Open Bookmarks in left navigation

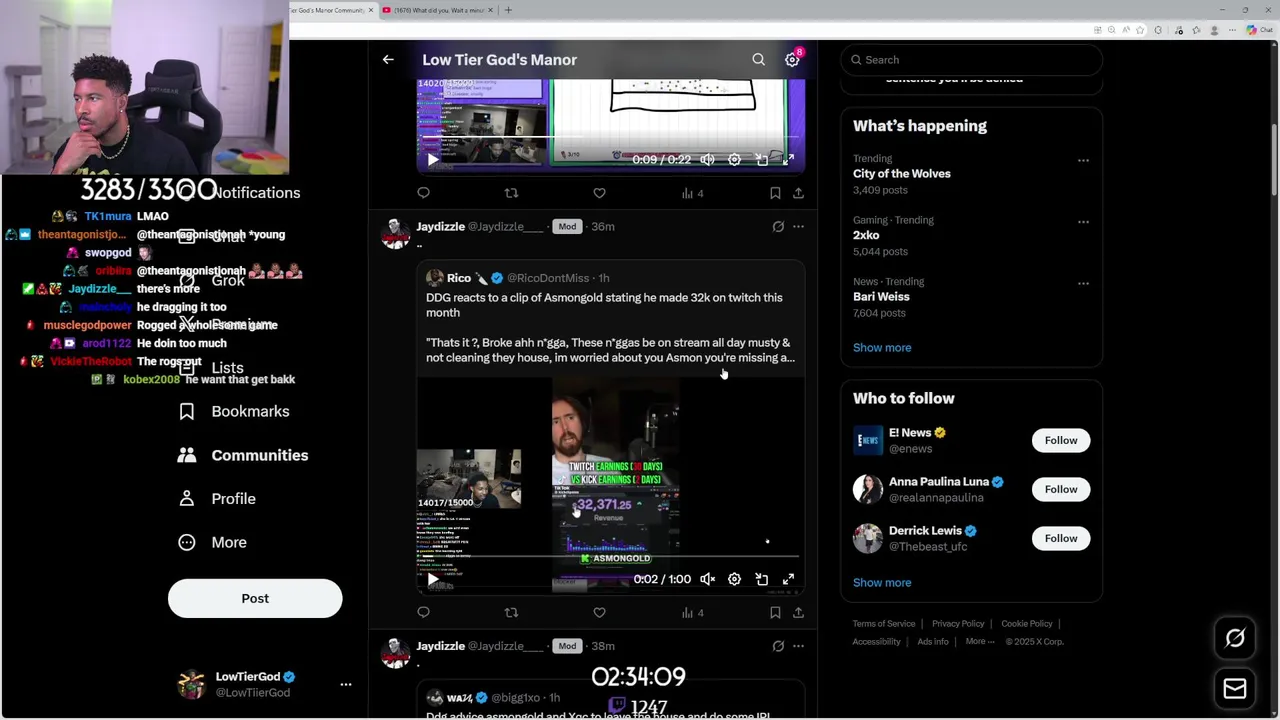click(x=234, y=411)
